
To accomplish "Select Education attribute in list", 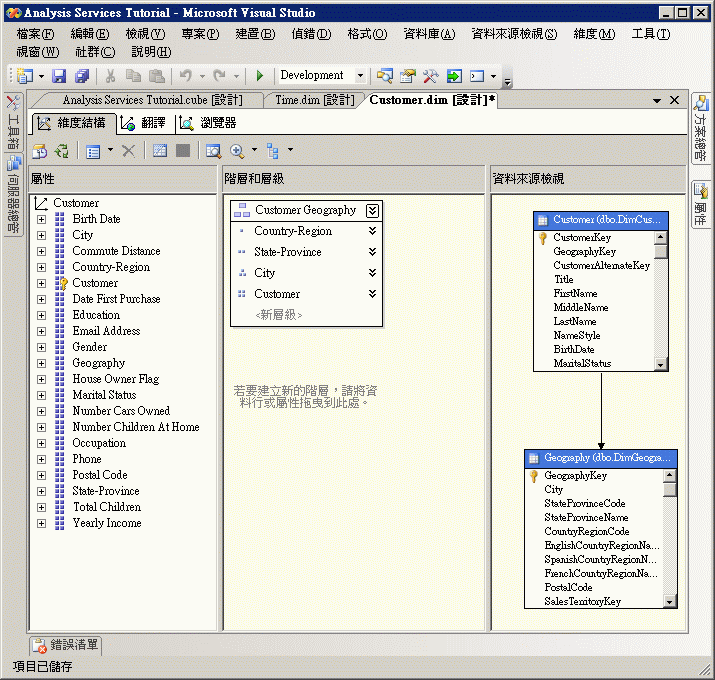I will tap(96, 315).
